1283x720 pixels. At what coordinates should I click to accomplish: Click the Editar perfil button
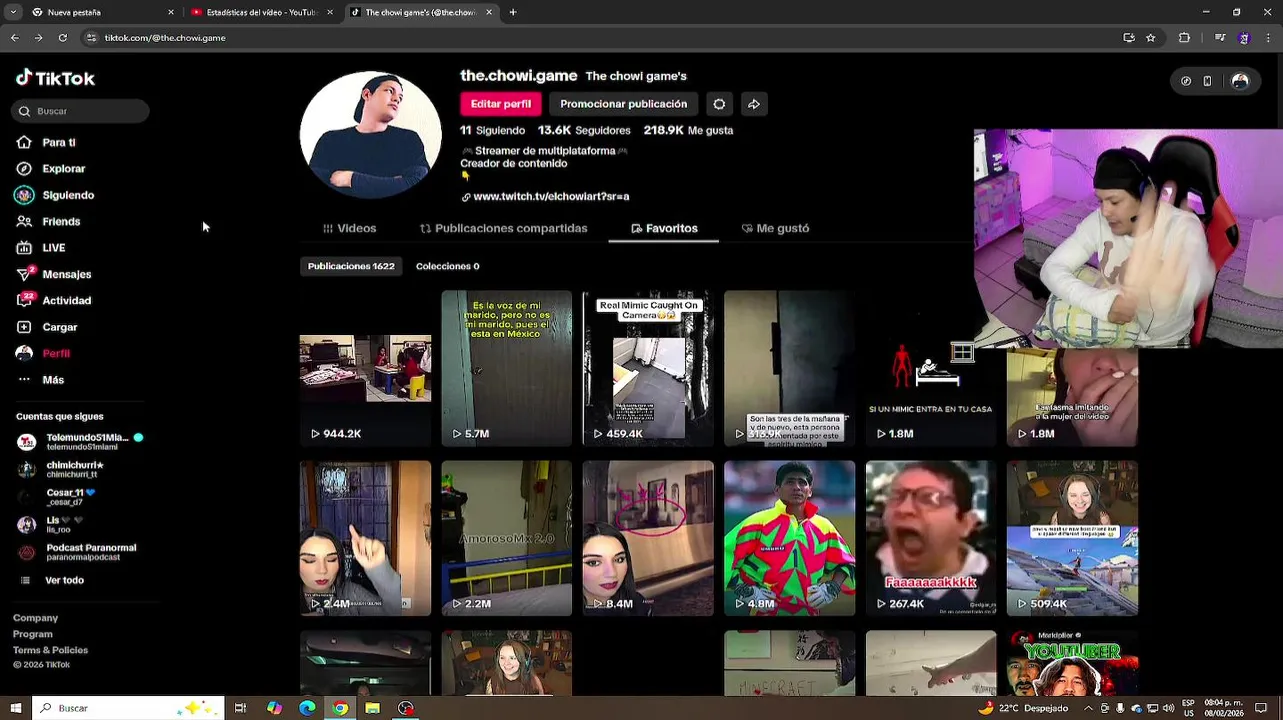click(501, 104)
